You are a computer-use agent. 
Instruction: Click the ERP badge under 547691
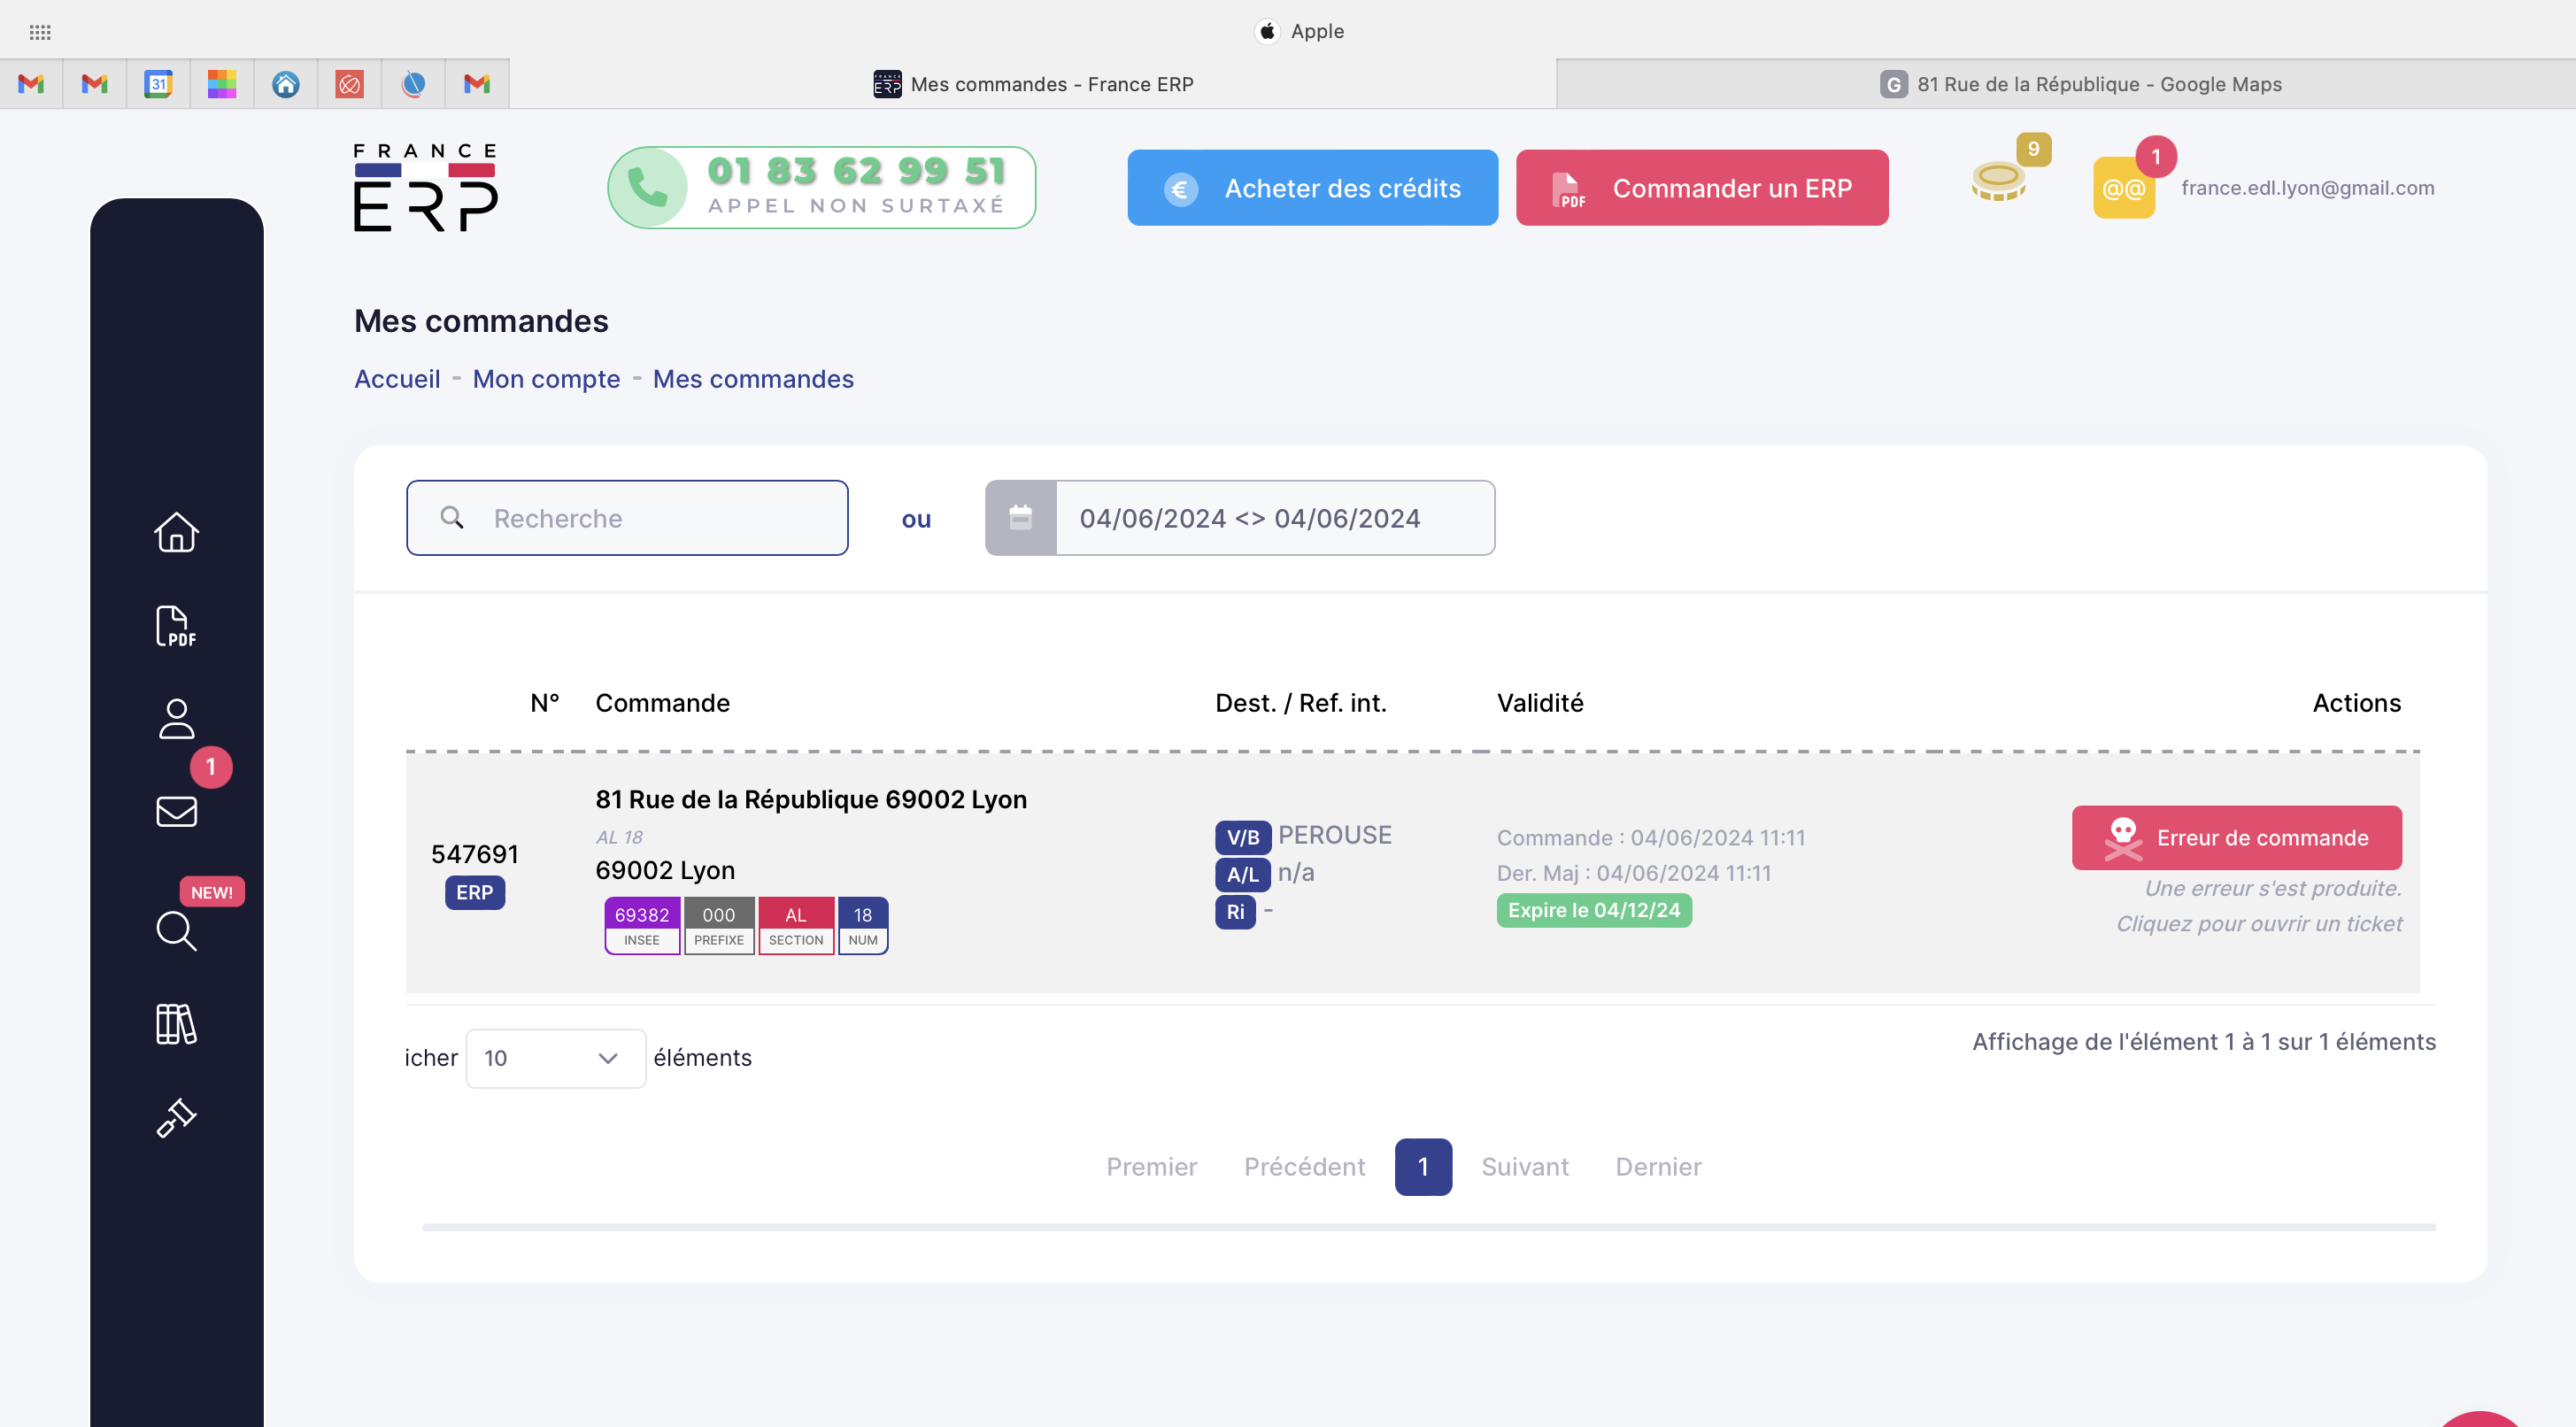pos(474,892)
